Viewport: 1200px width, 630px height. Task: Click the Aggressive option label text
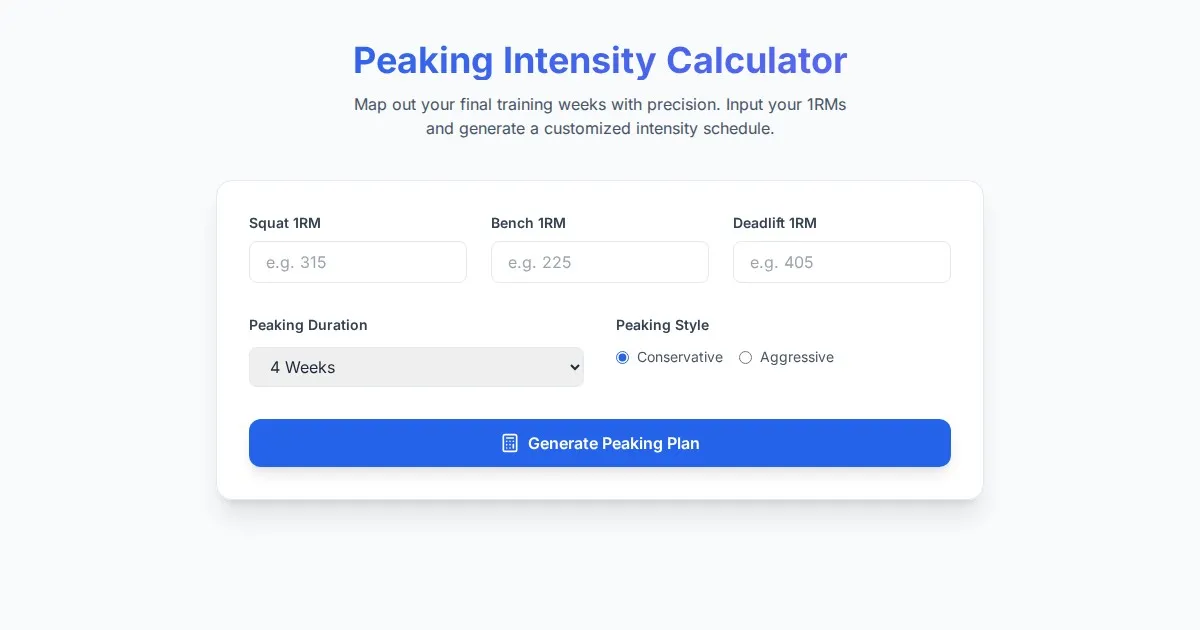point(797,357)
